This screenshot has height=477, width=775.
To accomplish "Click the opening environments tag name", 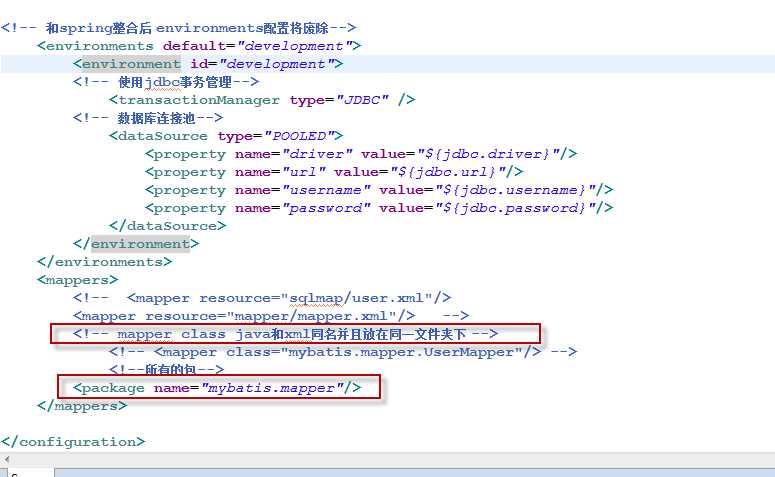I will point(99,46).
